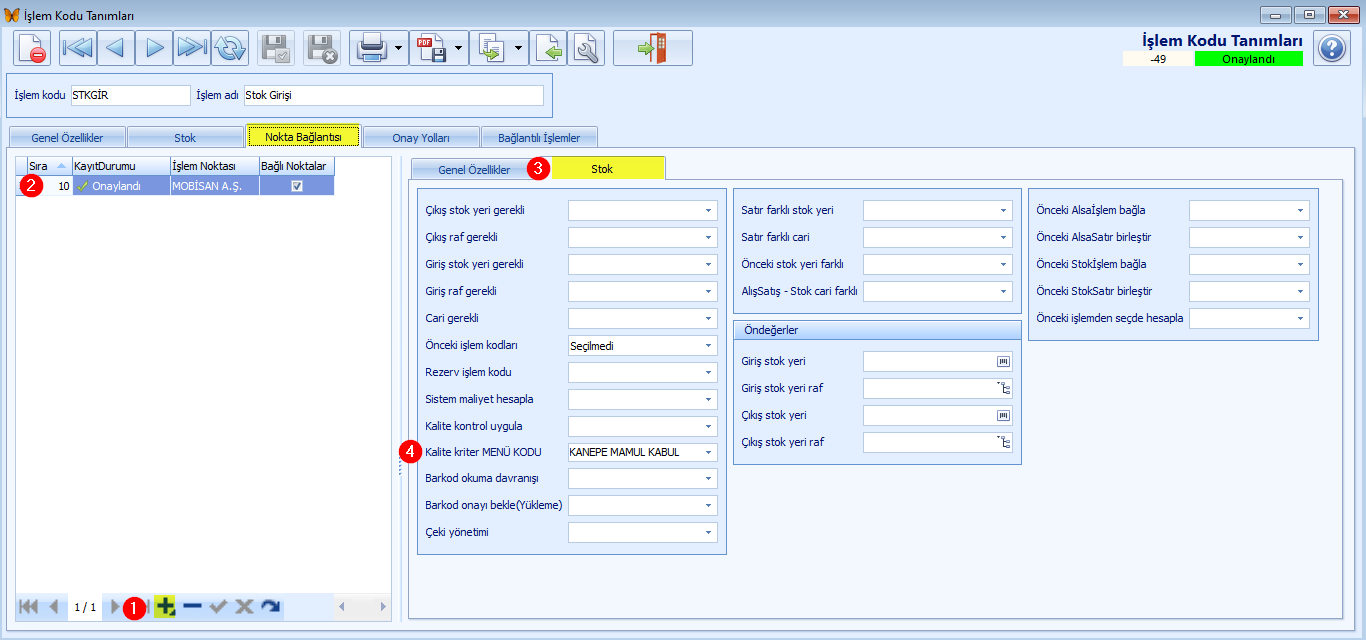Open the Bağlantılı İşlemler tab

click(x=539, y=137)
